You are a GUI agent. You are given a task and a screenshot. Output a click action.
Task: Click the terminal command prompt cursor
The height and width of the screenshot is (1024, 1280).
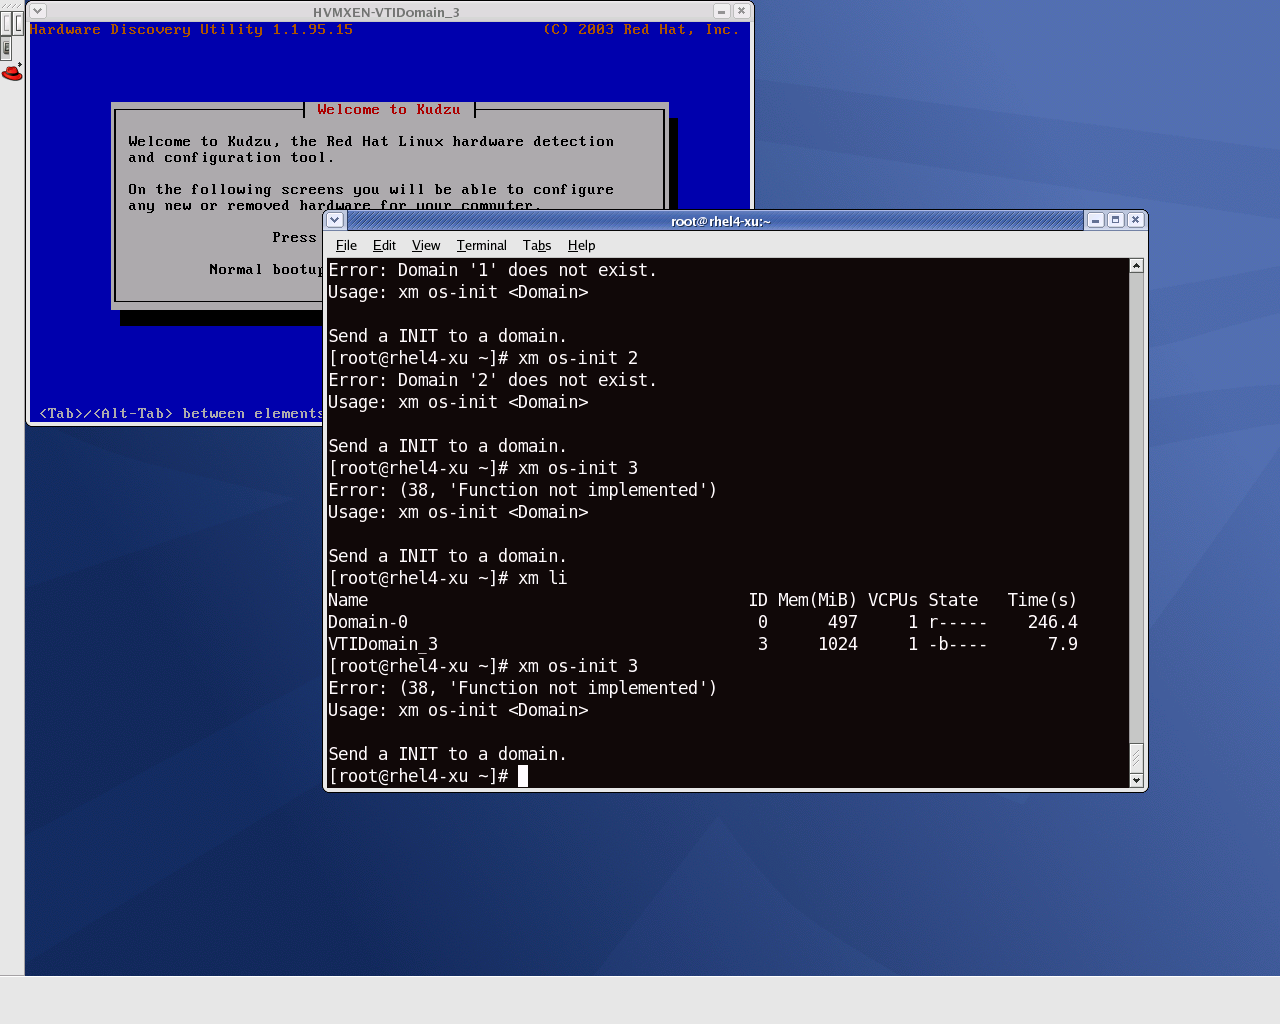tap(522, 776)
